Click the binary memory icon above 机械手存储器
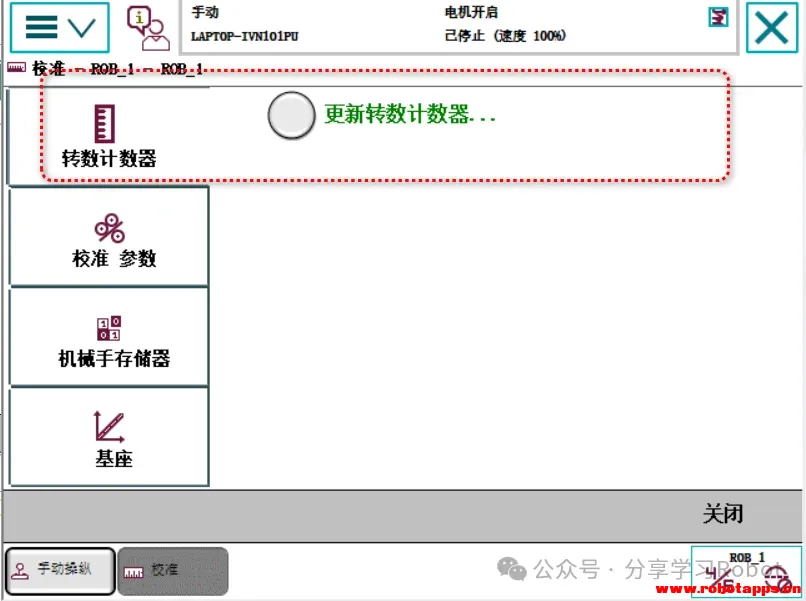806x601 pixels. click(x=109, y=328)
